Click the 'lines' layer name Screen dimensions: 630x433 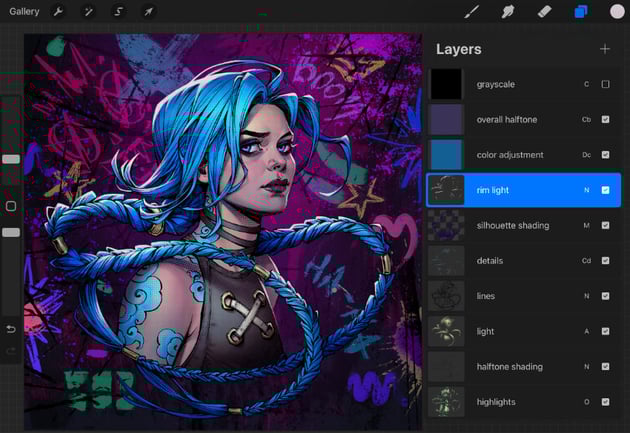point(485,296)
